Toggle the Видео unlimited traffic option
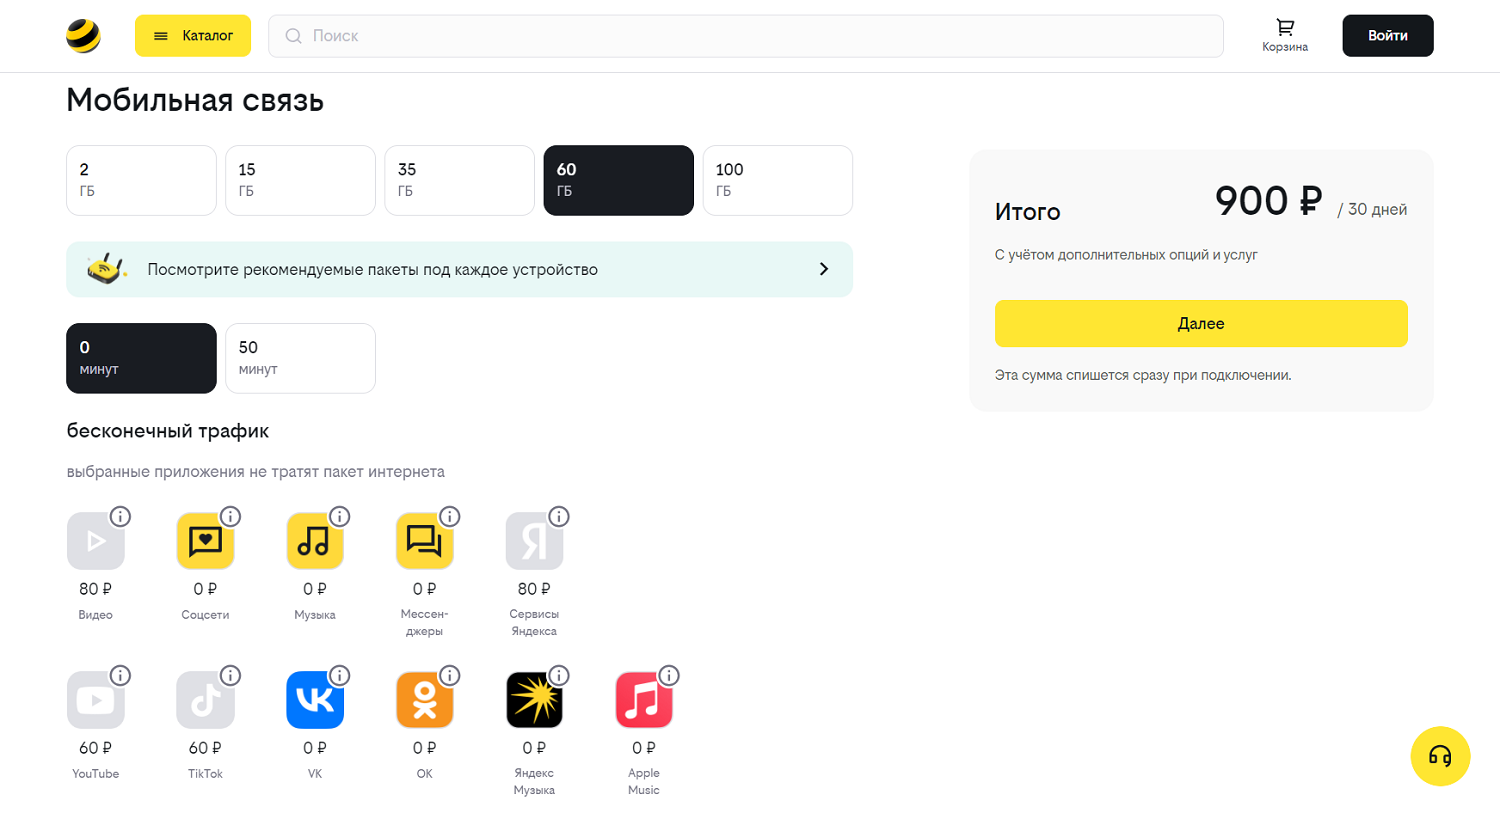This screenshot has width=1500, height=813. pos(96,541)
